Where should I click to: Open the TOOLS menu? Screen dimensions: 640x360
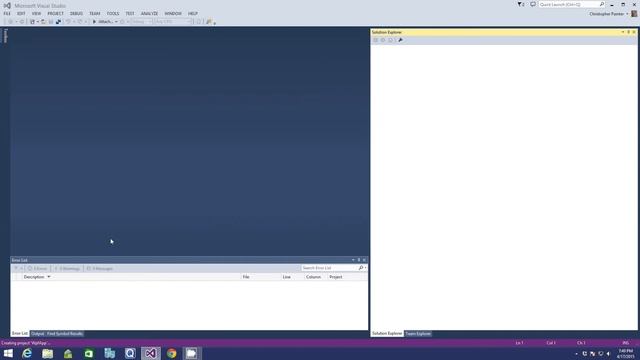pos(113,13)
